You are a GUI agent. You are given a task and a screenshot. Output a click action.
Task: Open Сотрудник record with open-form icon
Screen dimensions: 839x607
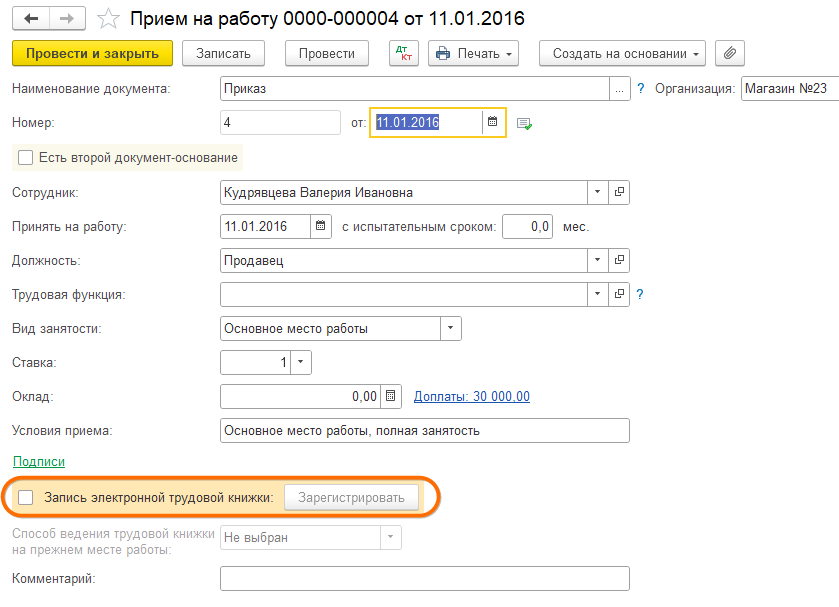click(x=619, y=192)
